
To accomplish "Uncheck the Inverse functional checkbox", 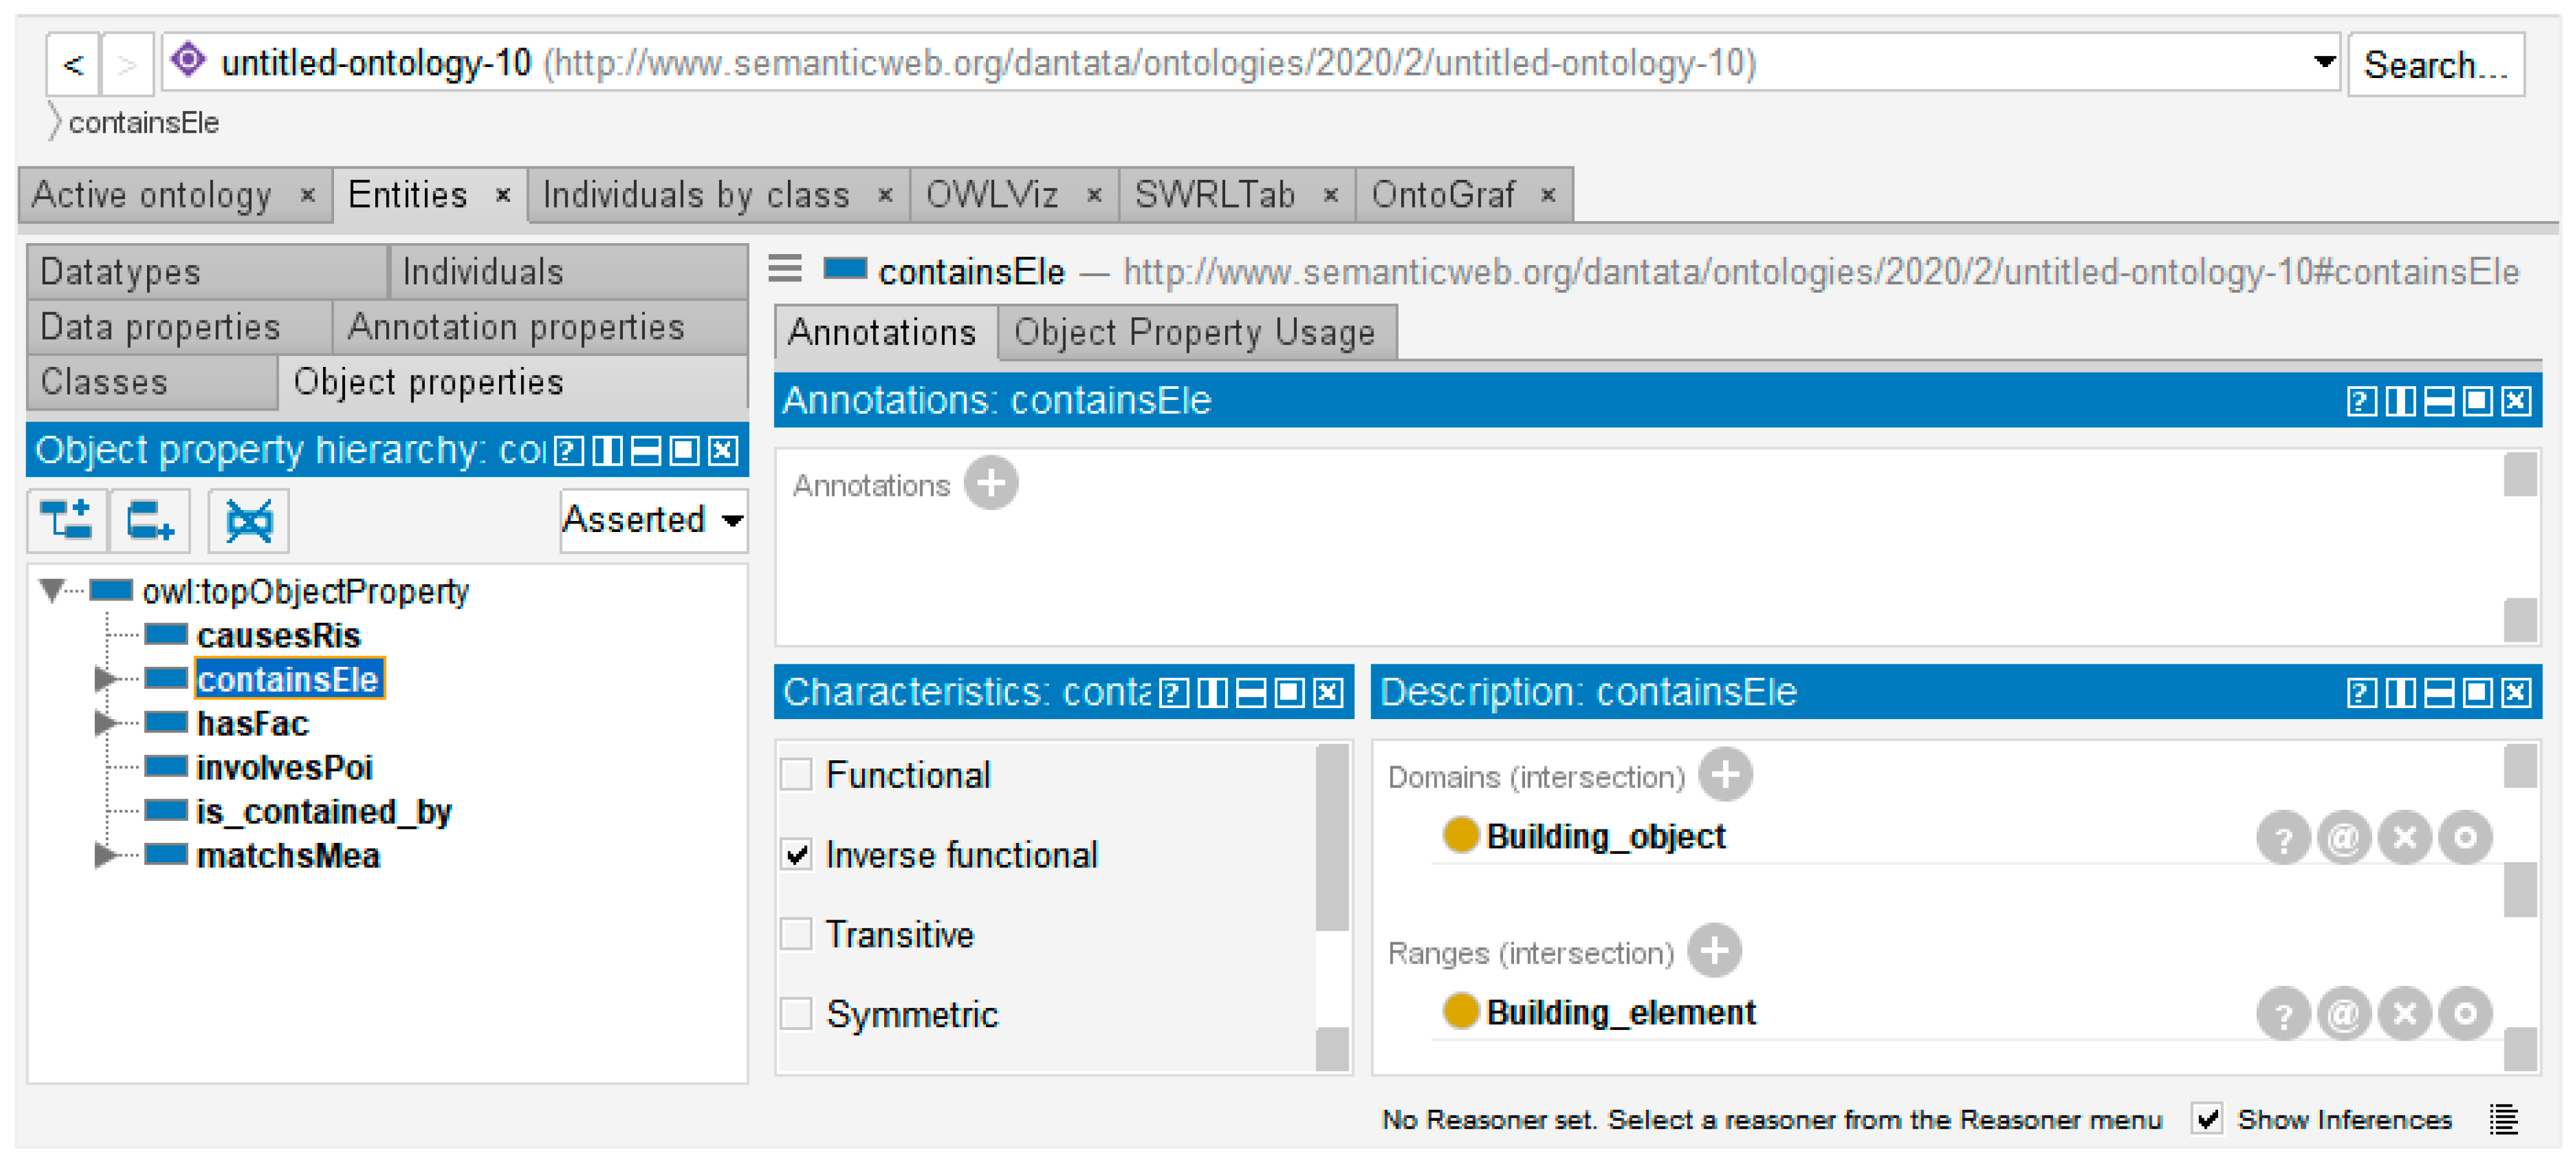I will tap(797, 855).
